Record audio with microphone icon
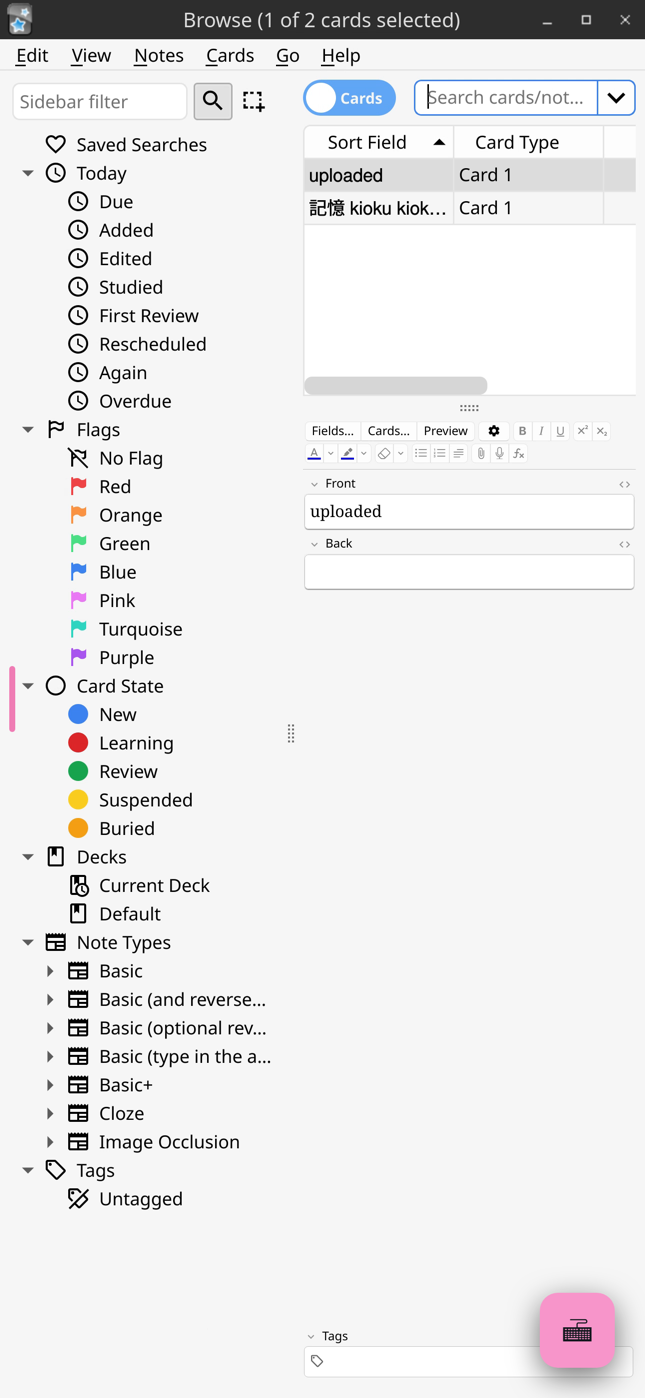Viewport: 645px width, 1398px height. point(500,454)
